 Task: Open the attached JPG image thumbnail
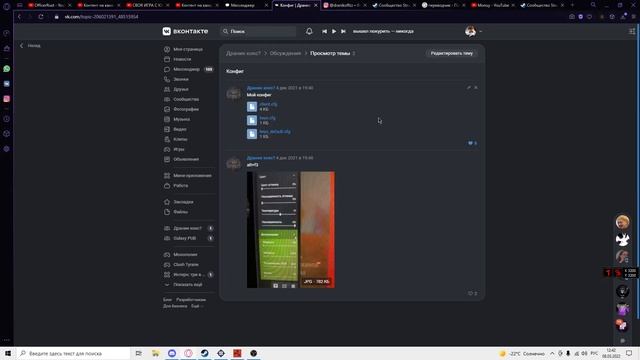(291, 230)
